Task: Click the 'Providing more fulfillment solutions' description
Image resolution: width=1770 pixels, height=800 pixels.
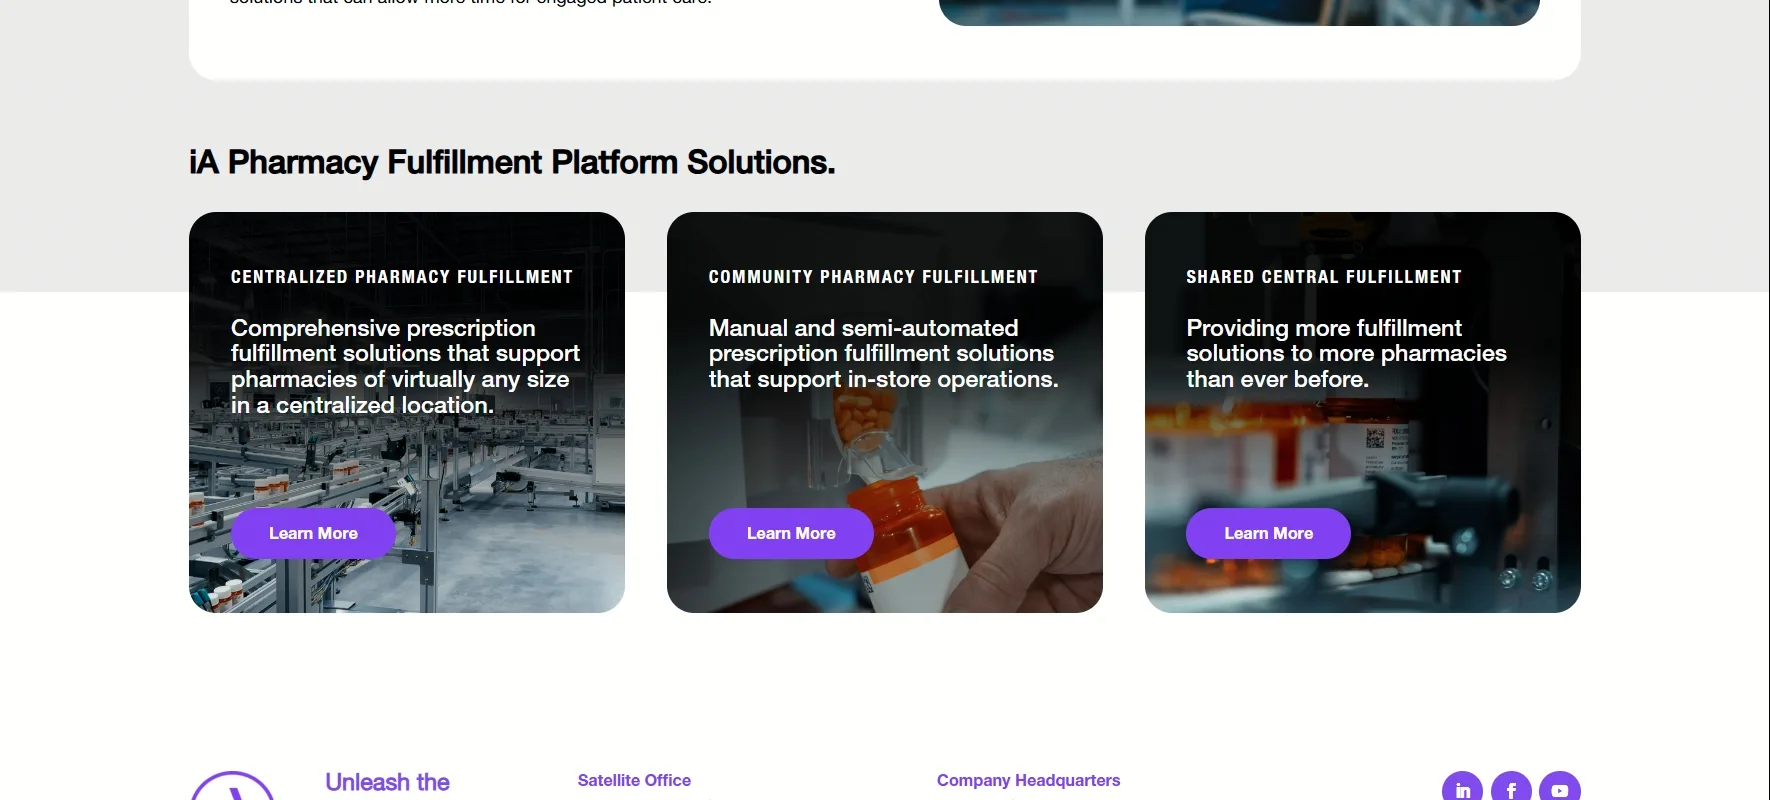Action: 1346,354
